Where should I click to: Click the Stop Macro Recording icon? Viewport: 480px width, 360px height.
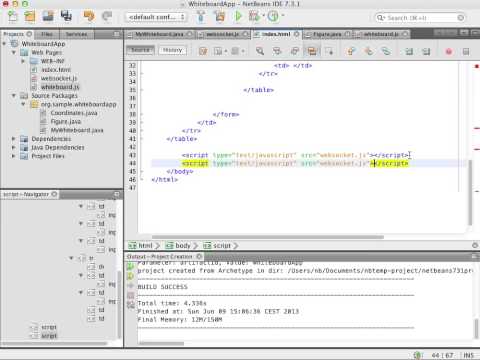466,51
